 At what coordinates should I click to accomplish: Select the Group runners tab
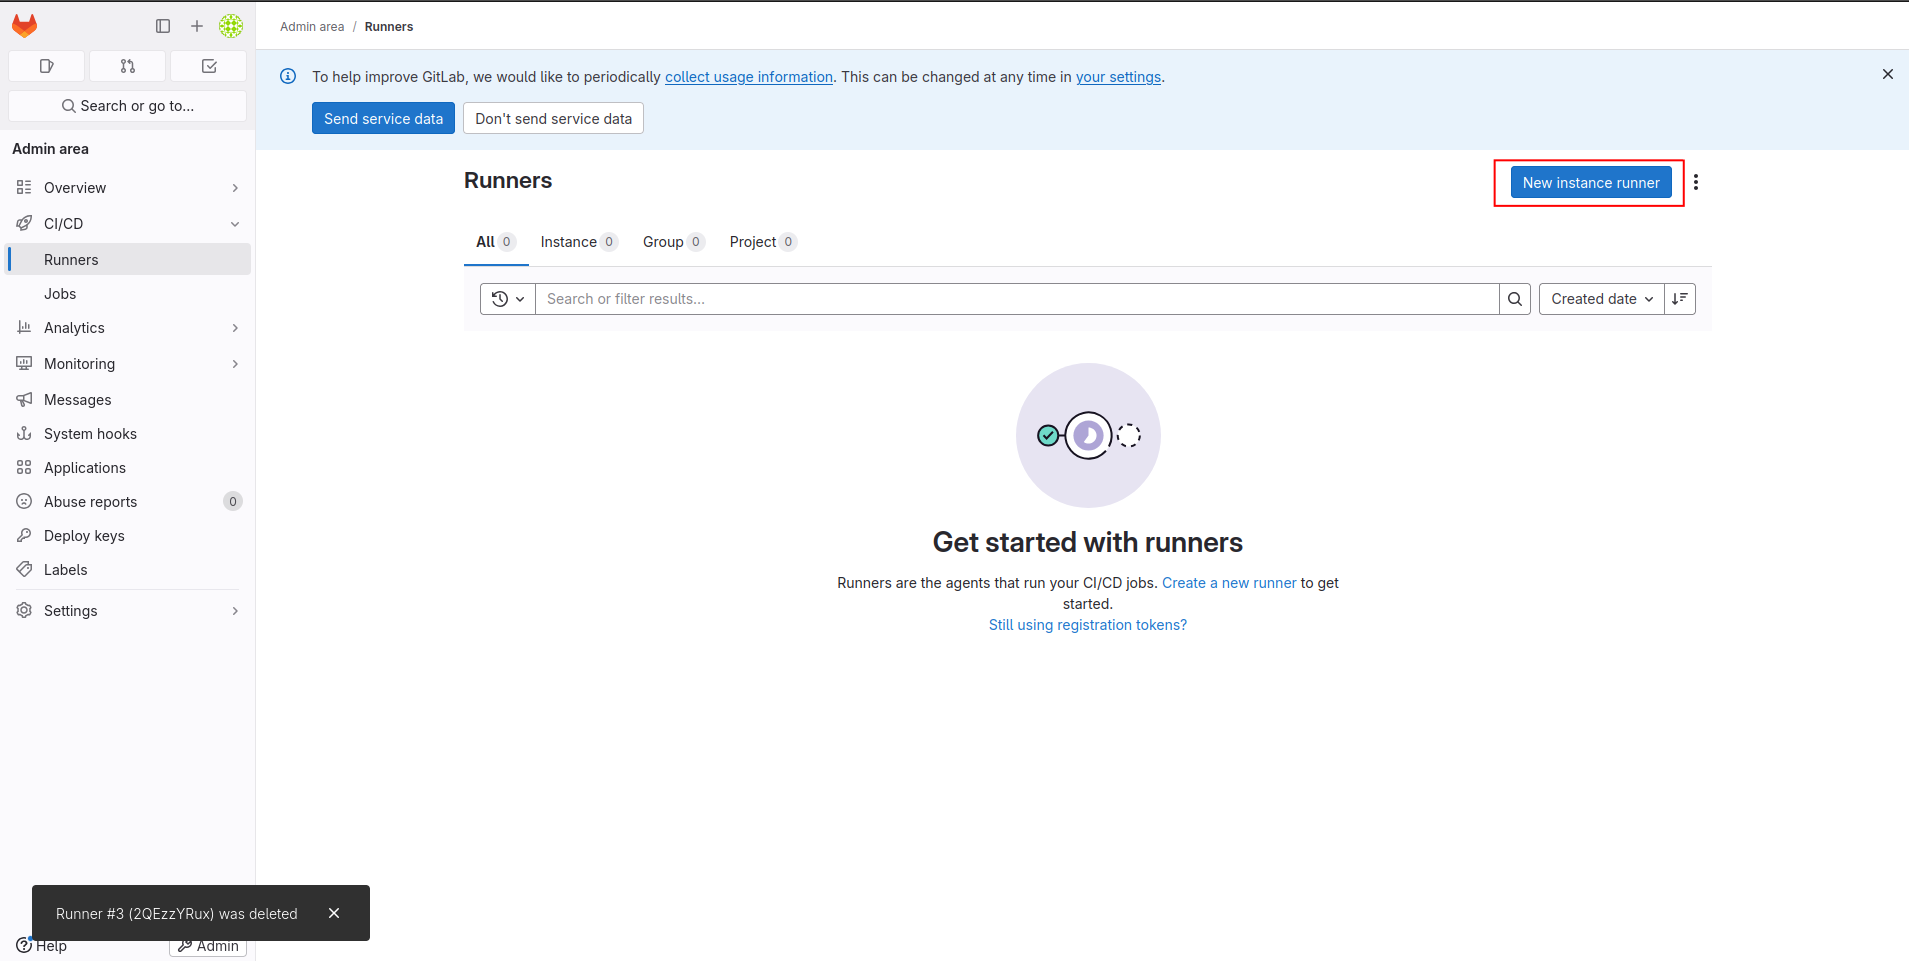[674, 242]
